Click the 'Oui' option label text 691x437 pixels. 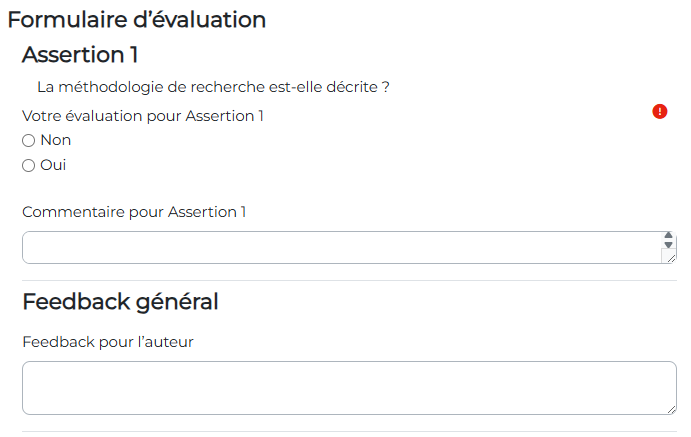coord(53,166)
